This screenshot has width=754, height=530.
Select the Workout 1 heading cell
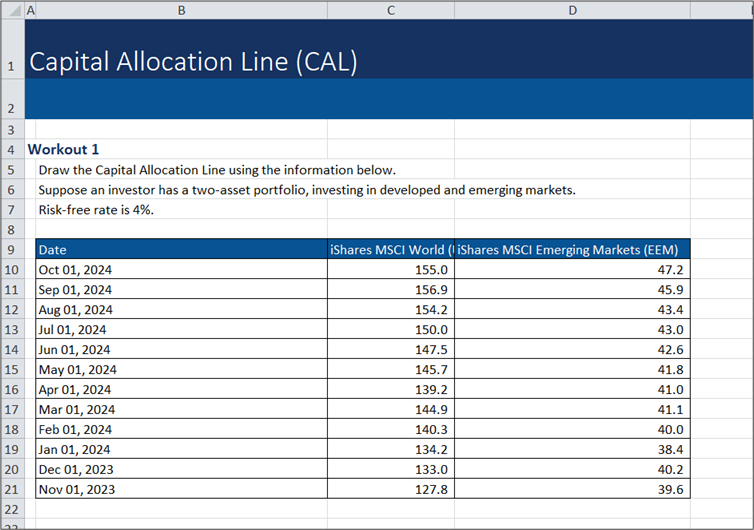(x=64, y=149)
